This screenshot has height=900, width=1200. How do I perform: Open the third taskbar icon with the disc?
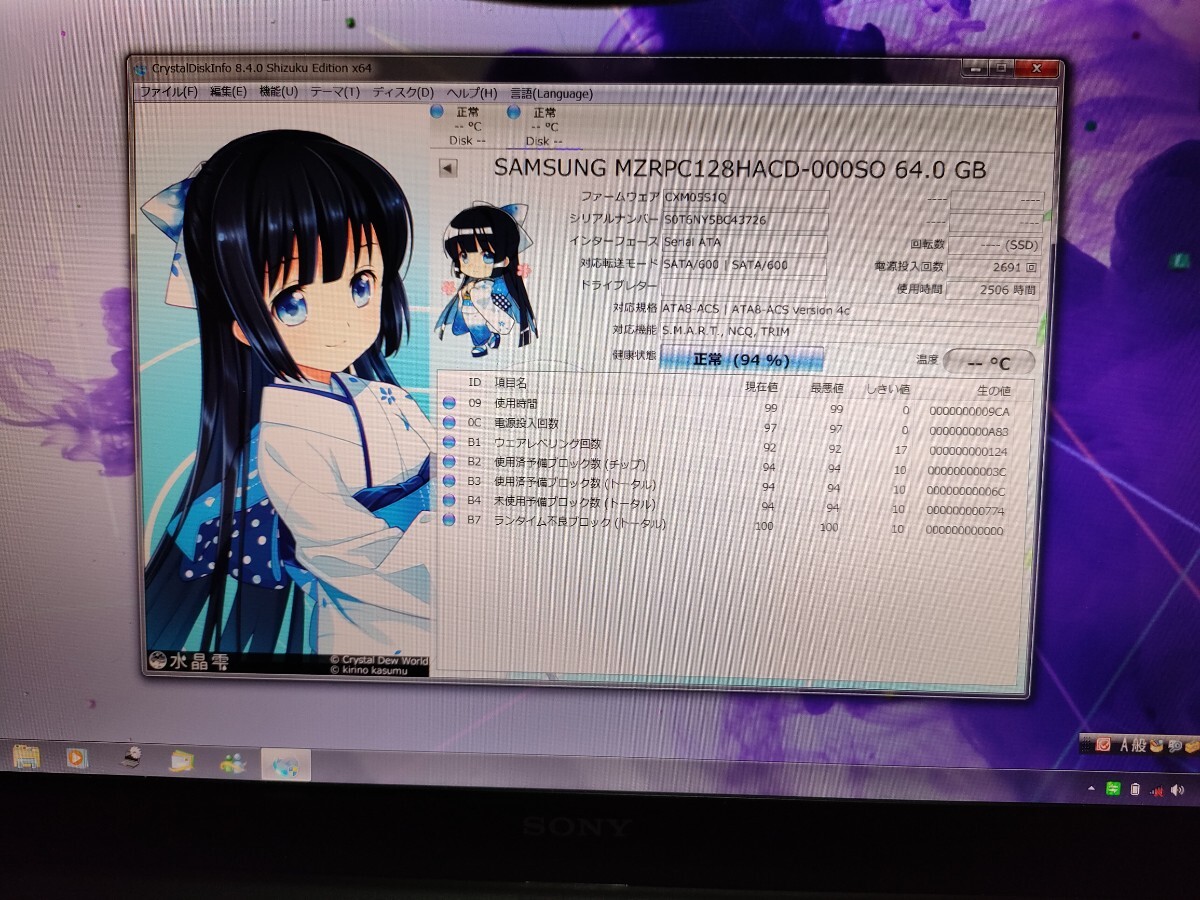tap(130, 758)
